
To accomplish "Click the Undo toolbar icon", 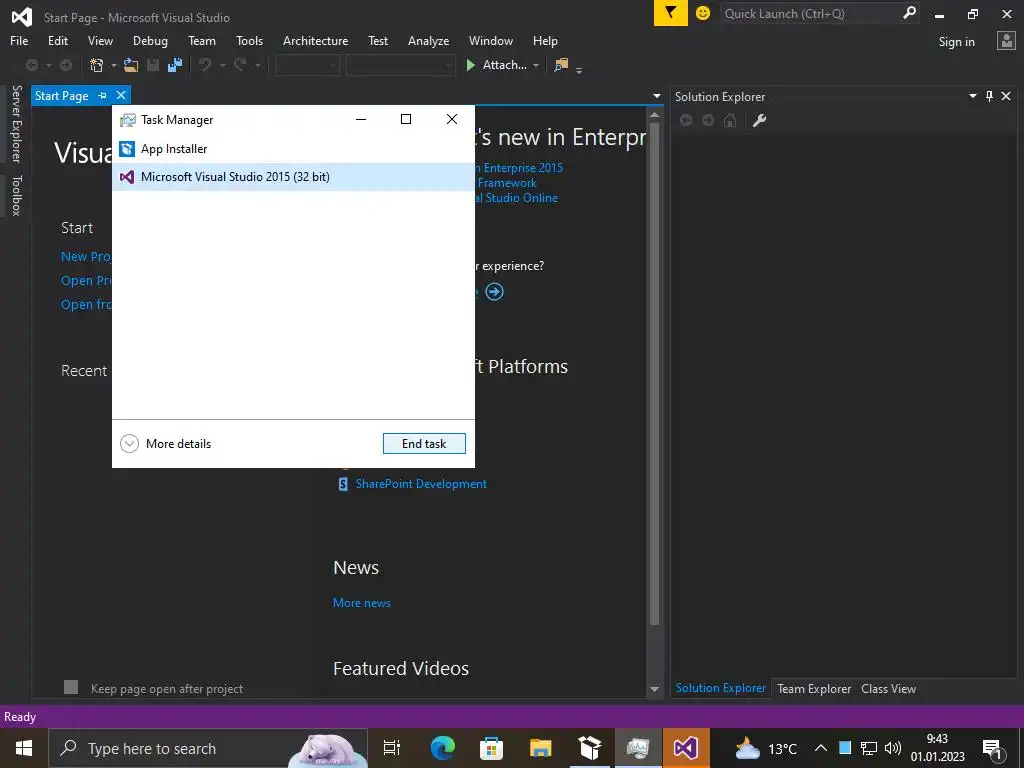I will coord(205,65).
